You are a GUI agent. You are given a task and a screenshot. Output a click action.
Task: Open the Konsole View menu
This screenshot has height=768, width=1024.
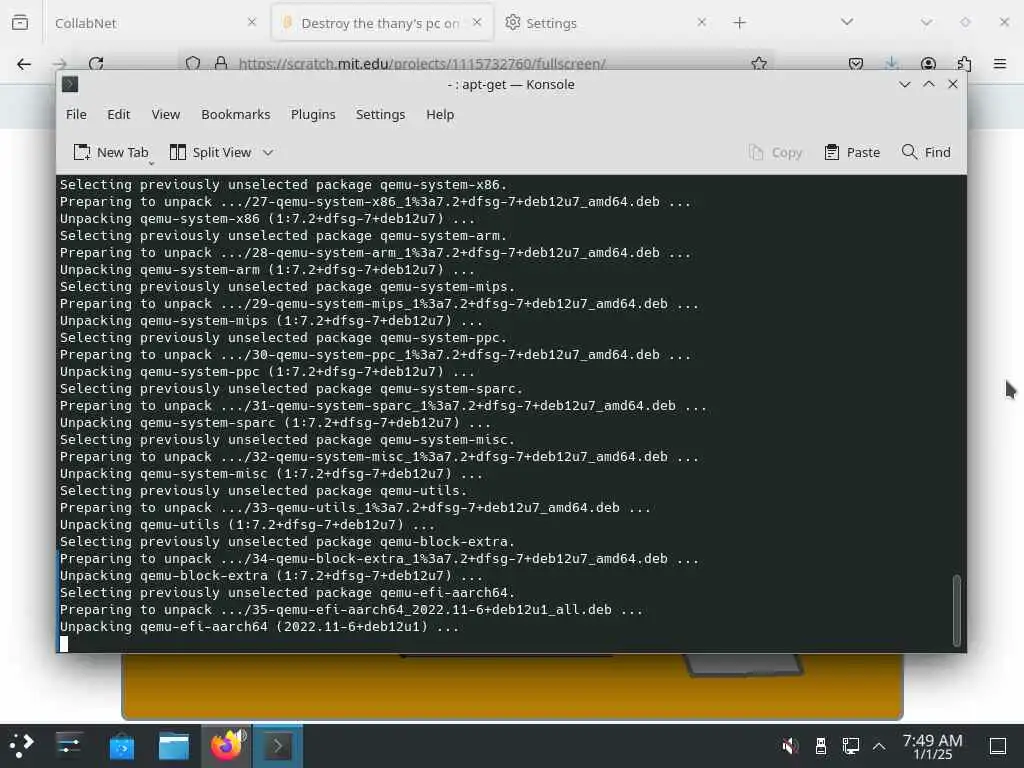click(x=165, y=114)
